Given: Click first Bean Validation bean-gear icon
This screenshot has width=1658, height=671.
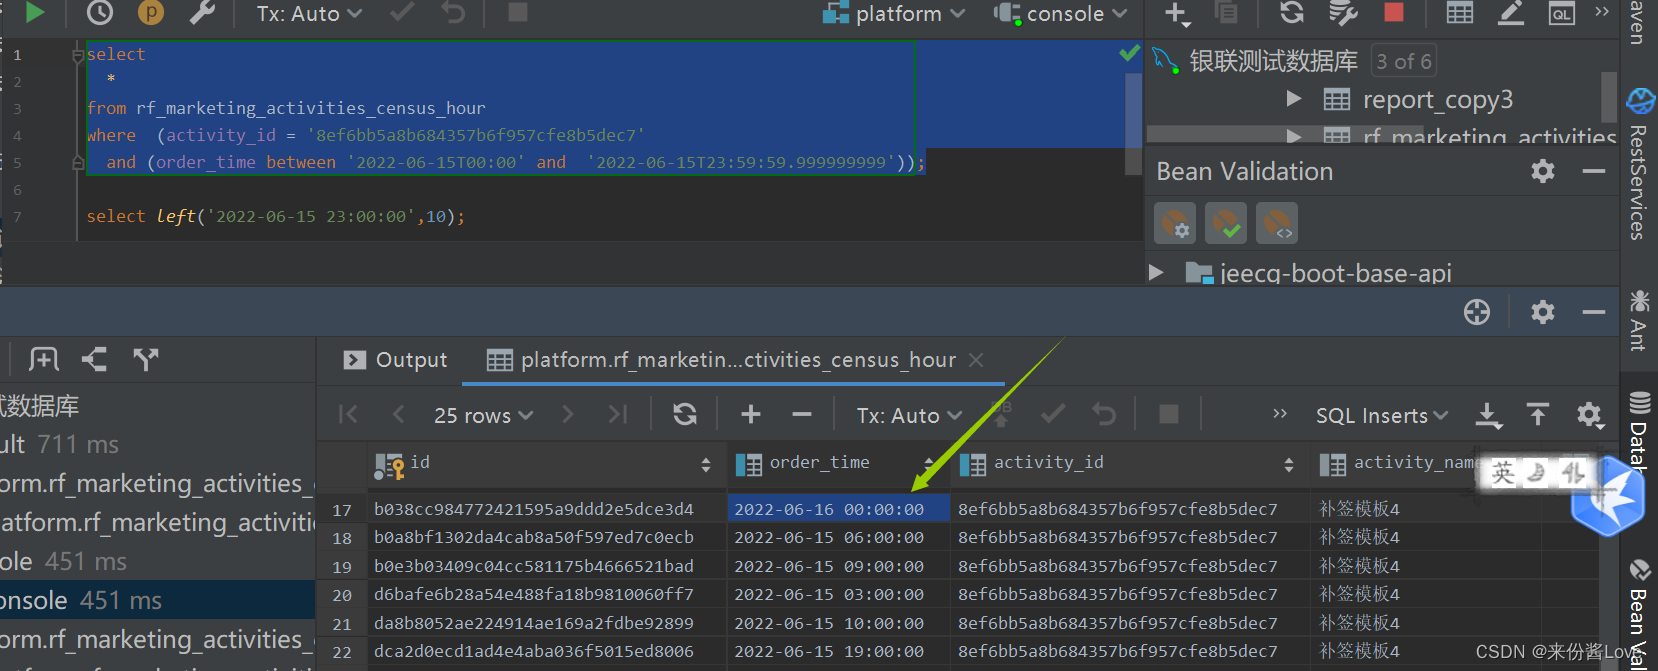Looking at the screenshot, I should [1175, 223].
